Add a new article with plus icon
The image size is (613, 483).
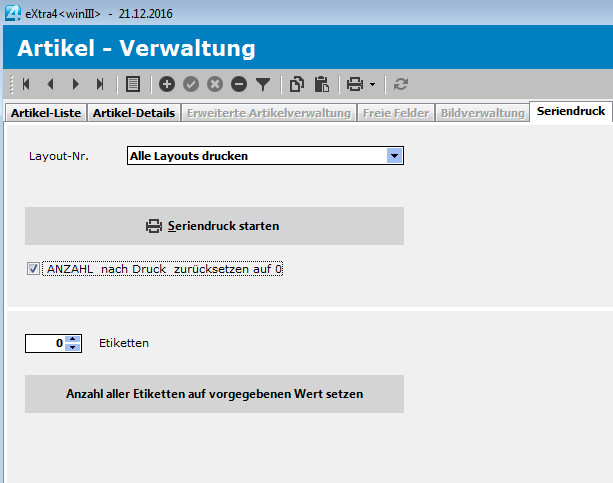click(x=167, y=84)
